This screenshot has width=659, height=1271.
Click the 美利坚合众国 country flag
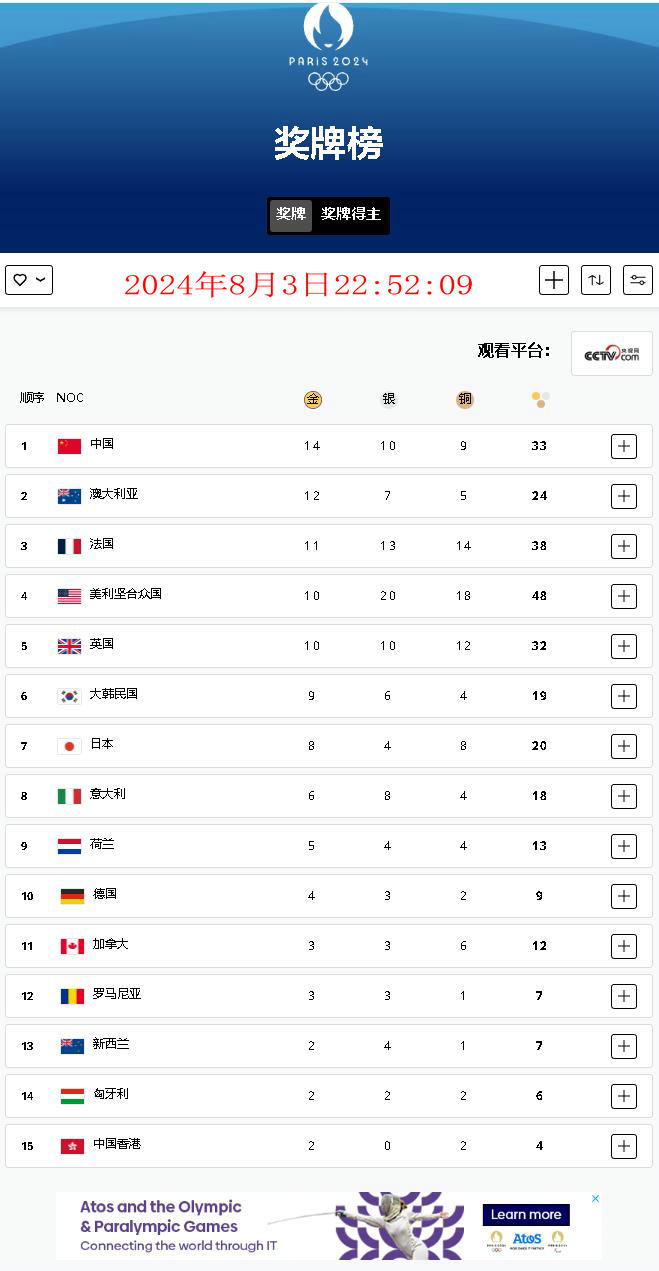coord(69,596)
